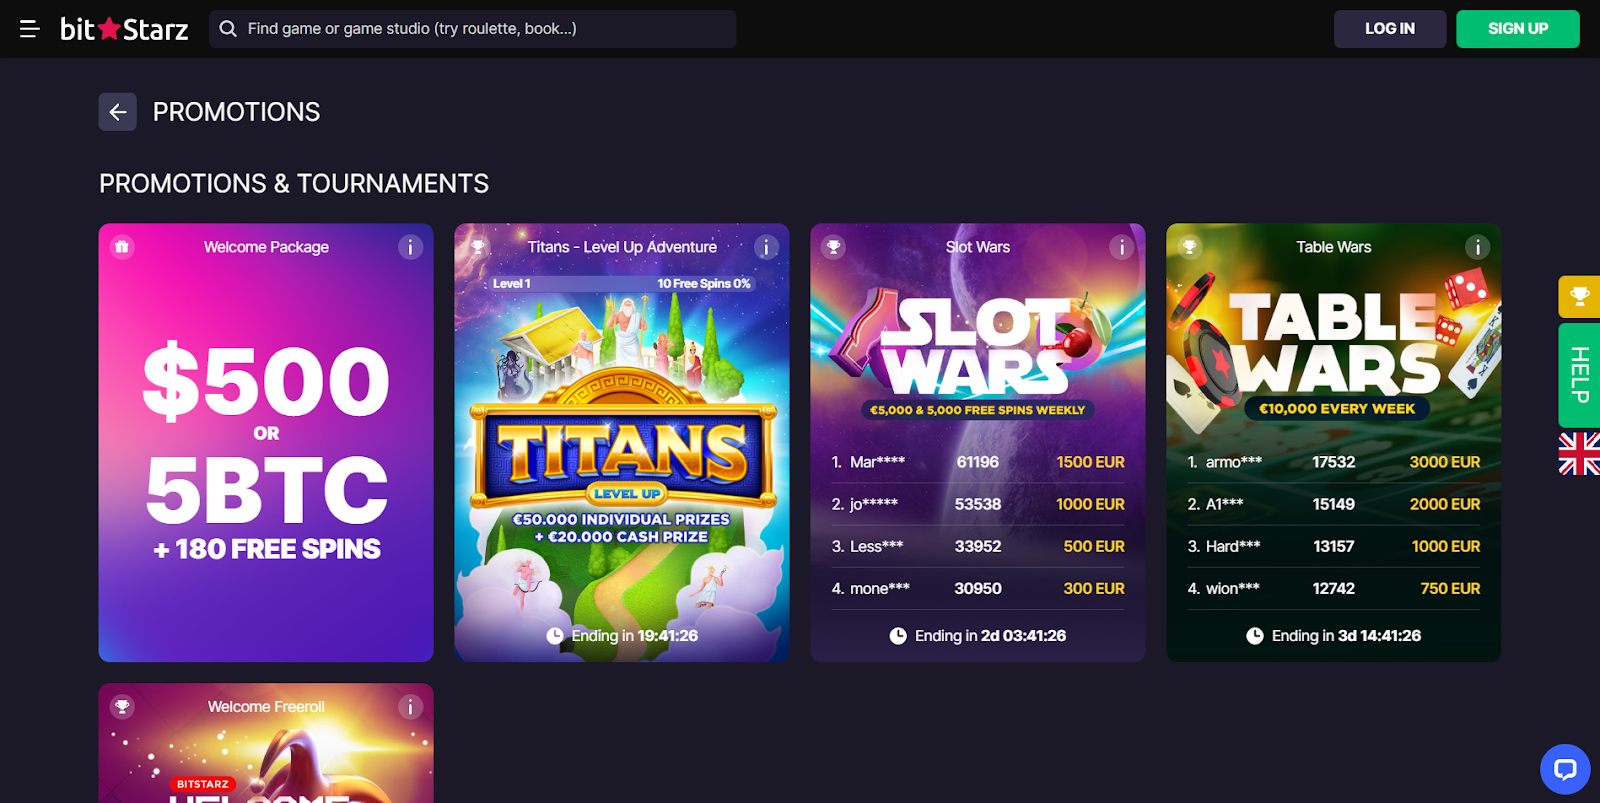This screenshot has height=803, width=1600.
Task: Select Table Wars leaderboard row 'armo***'
Action: [1334, 462]
